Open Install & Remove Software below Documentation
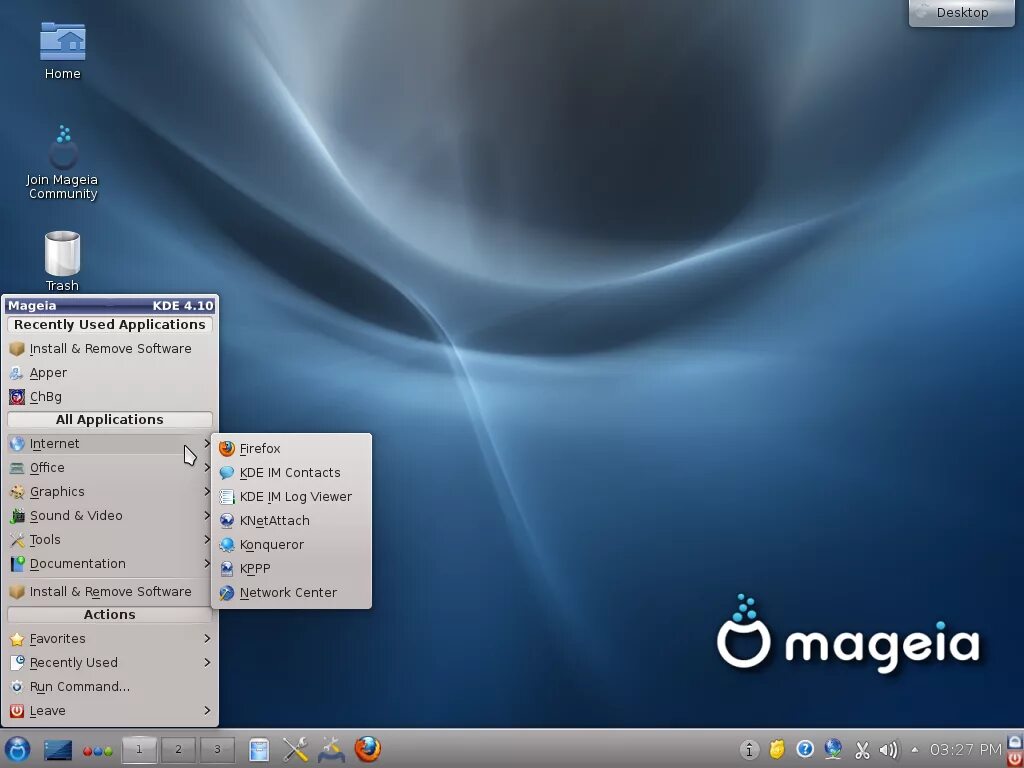The width and height of the screenshot is (1024, 768). click(109, 592)
